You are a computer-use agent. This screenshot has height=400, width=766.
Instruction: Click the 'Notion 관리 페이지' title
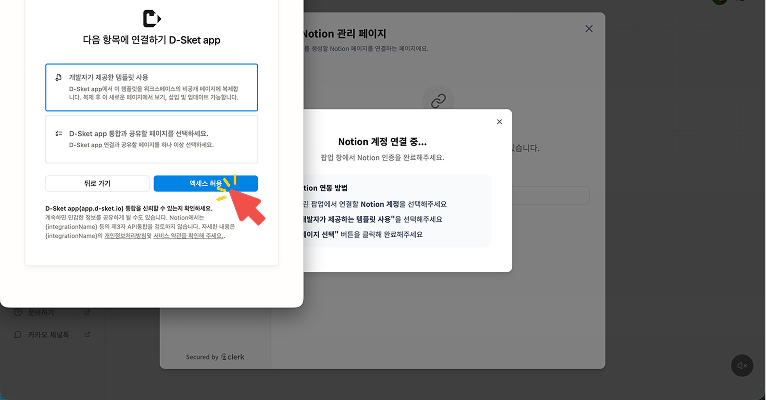pos(345,34)
